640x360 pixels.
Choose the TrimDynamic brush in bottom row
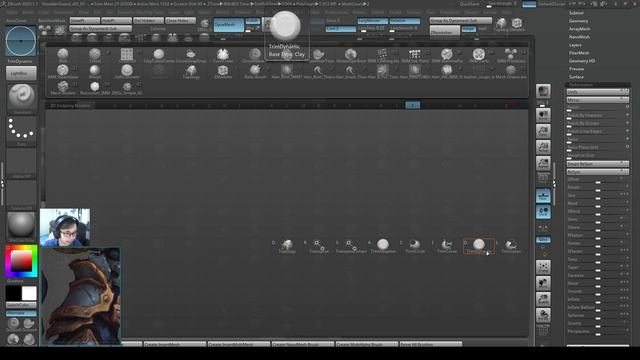click(x=478, y=246)
